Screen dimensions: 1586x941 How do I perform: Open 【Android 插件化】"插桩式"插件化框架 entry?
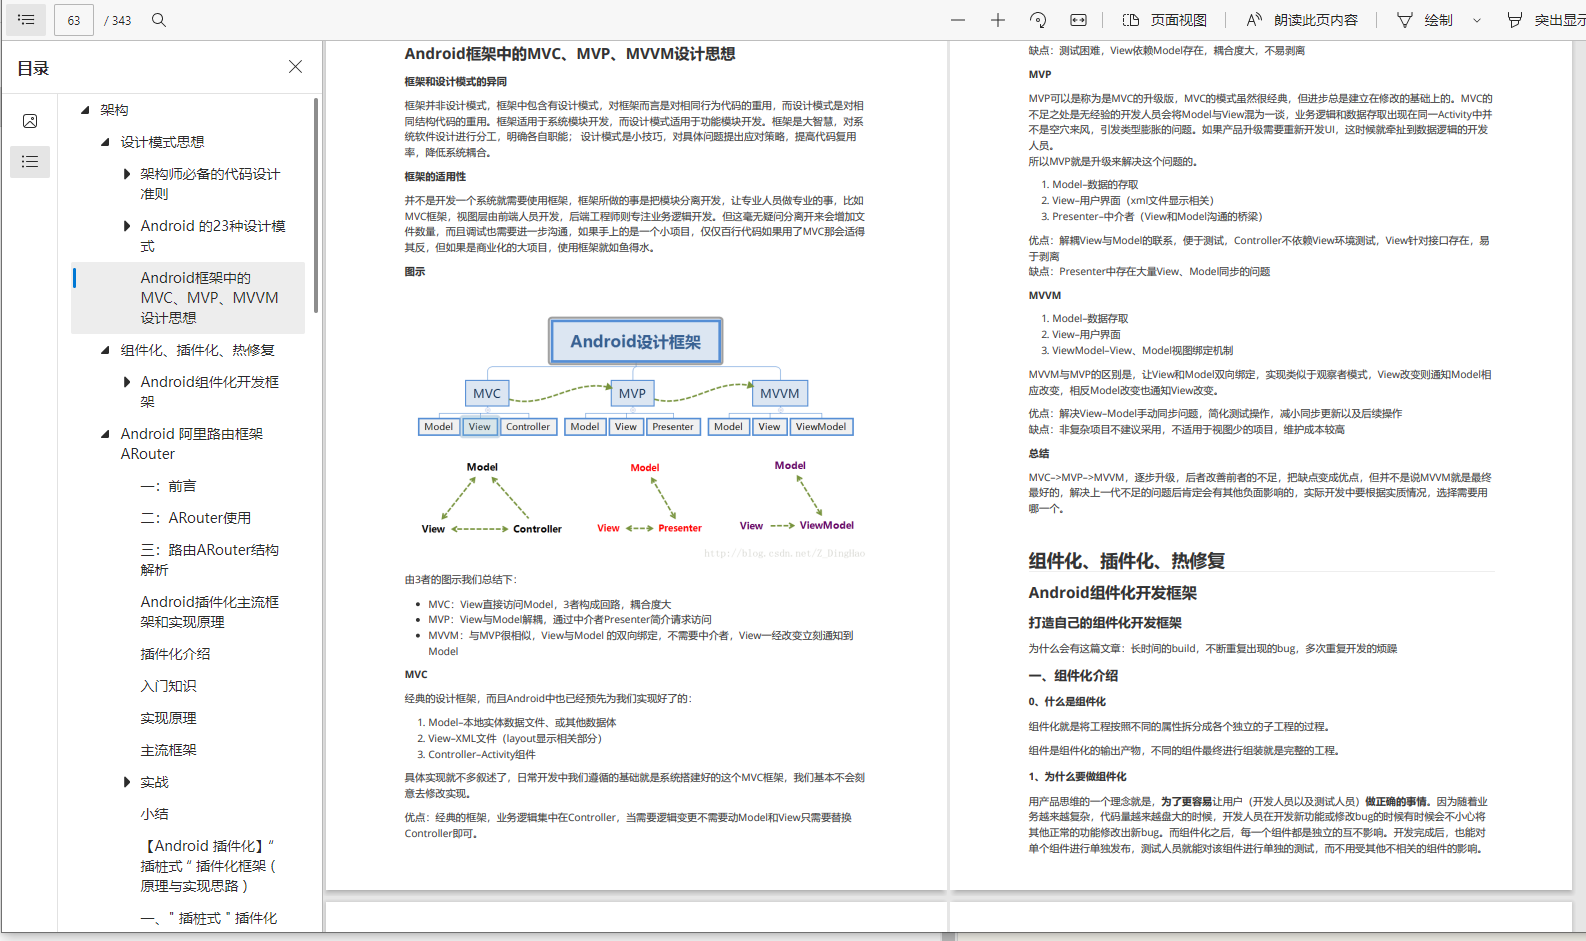tap(208, 866)
